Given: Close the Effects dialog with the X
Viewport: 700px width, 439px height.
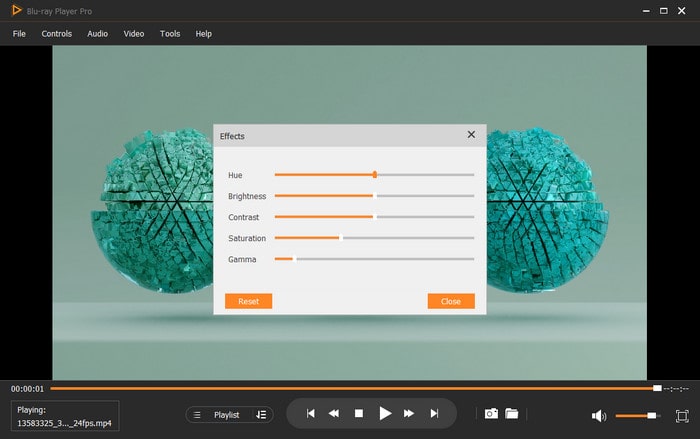Looking at the screenshot, I should click(x=471, y=134).
